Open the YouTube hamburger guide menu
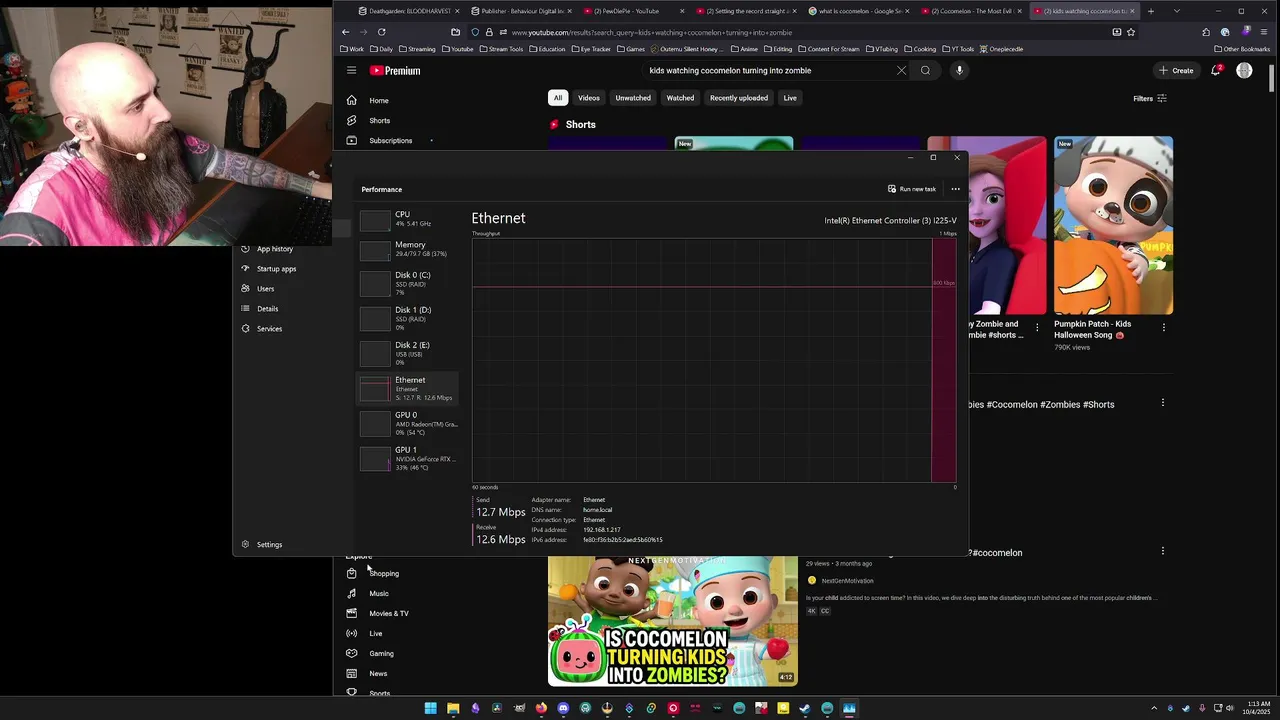Viewport: 1280px width, 720px height. click(x=351, y=70)
